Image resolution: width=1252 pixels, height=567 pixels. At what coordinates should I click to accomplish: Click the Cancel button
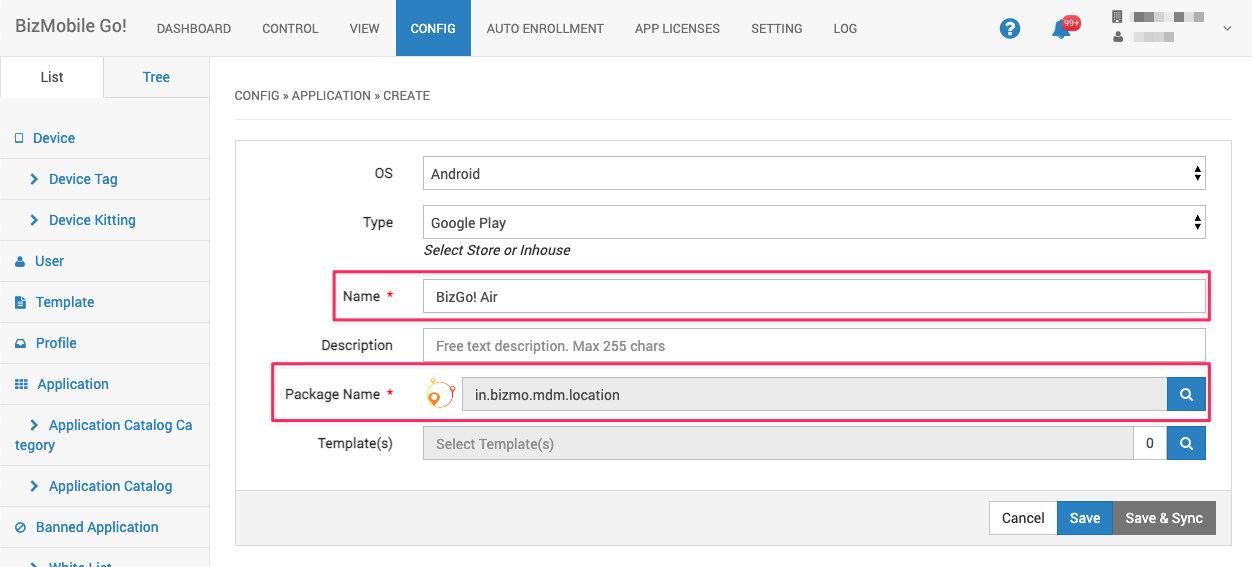[1022, 518]
